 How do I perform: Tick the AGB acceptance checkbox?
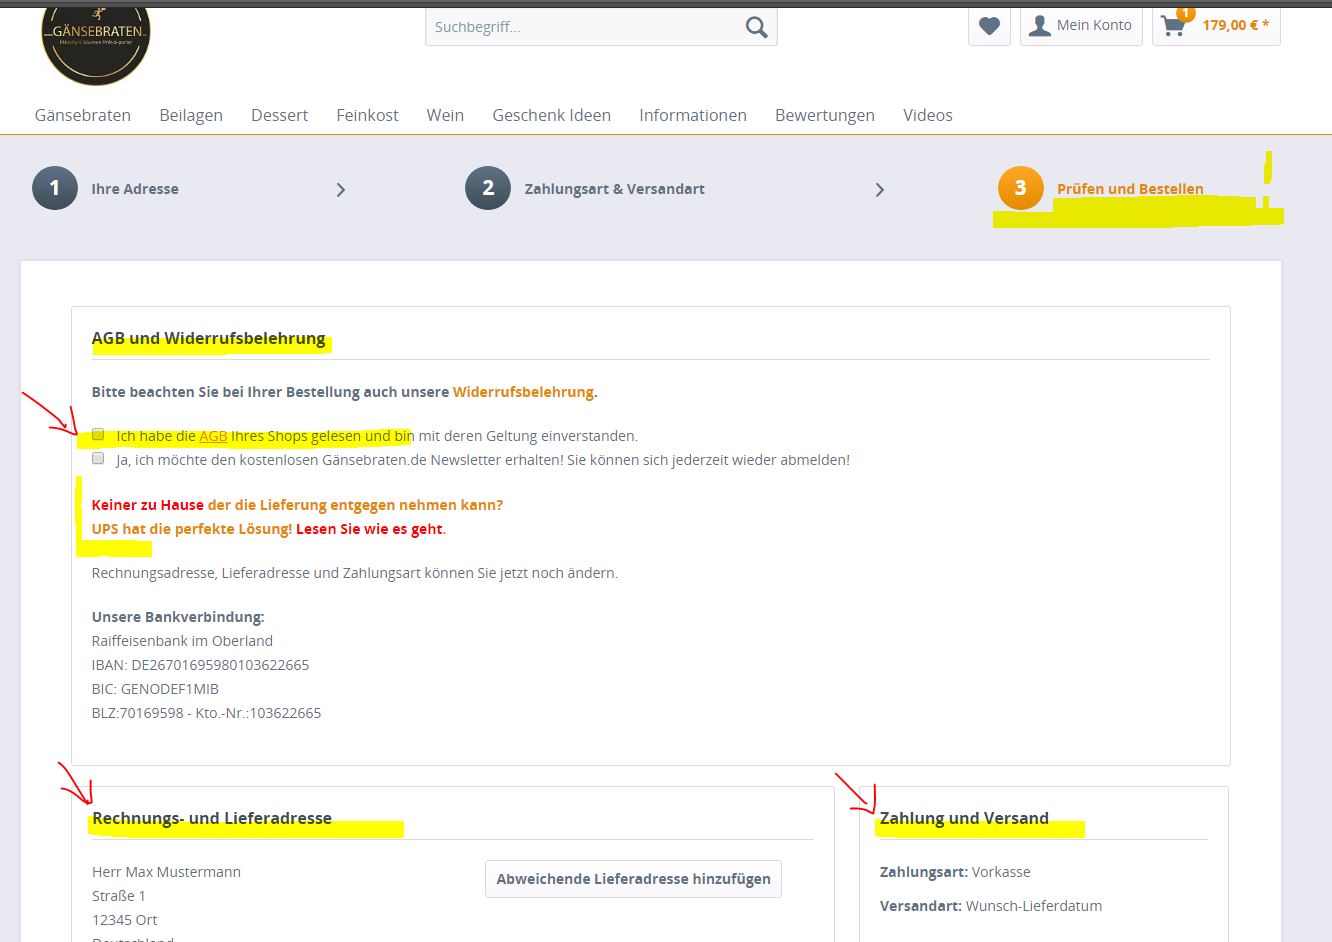click(x=98, y=435)
